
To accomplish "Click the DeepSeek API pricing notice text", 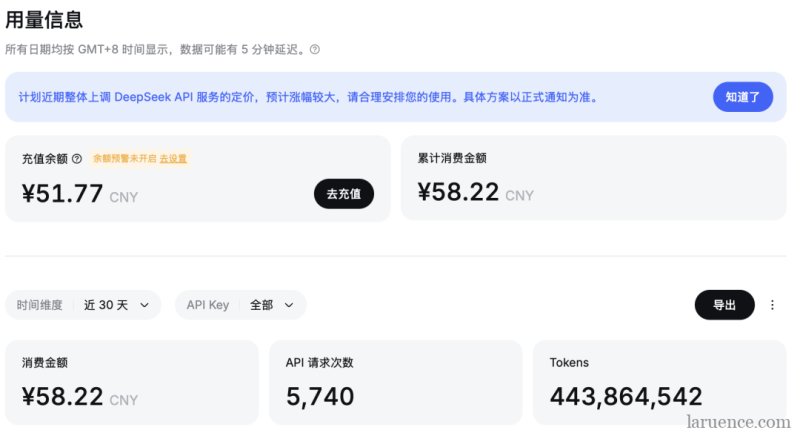I will coord(308,97).
